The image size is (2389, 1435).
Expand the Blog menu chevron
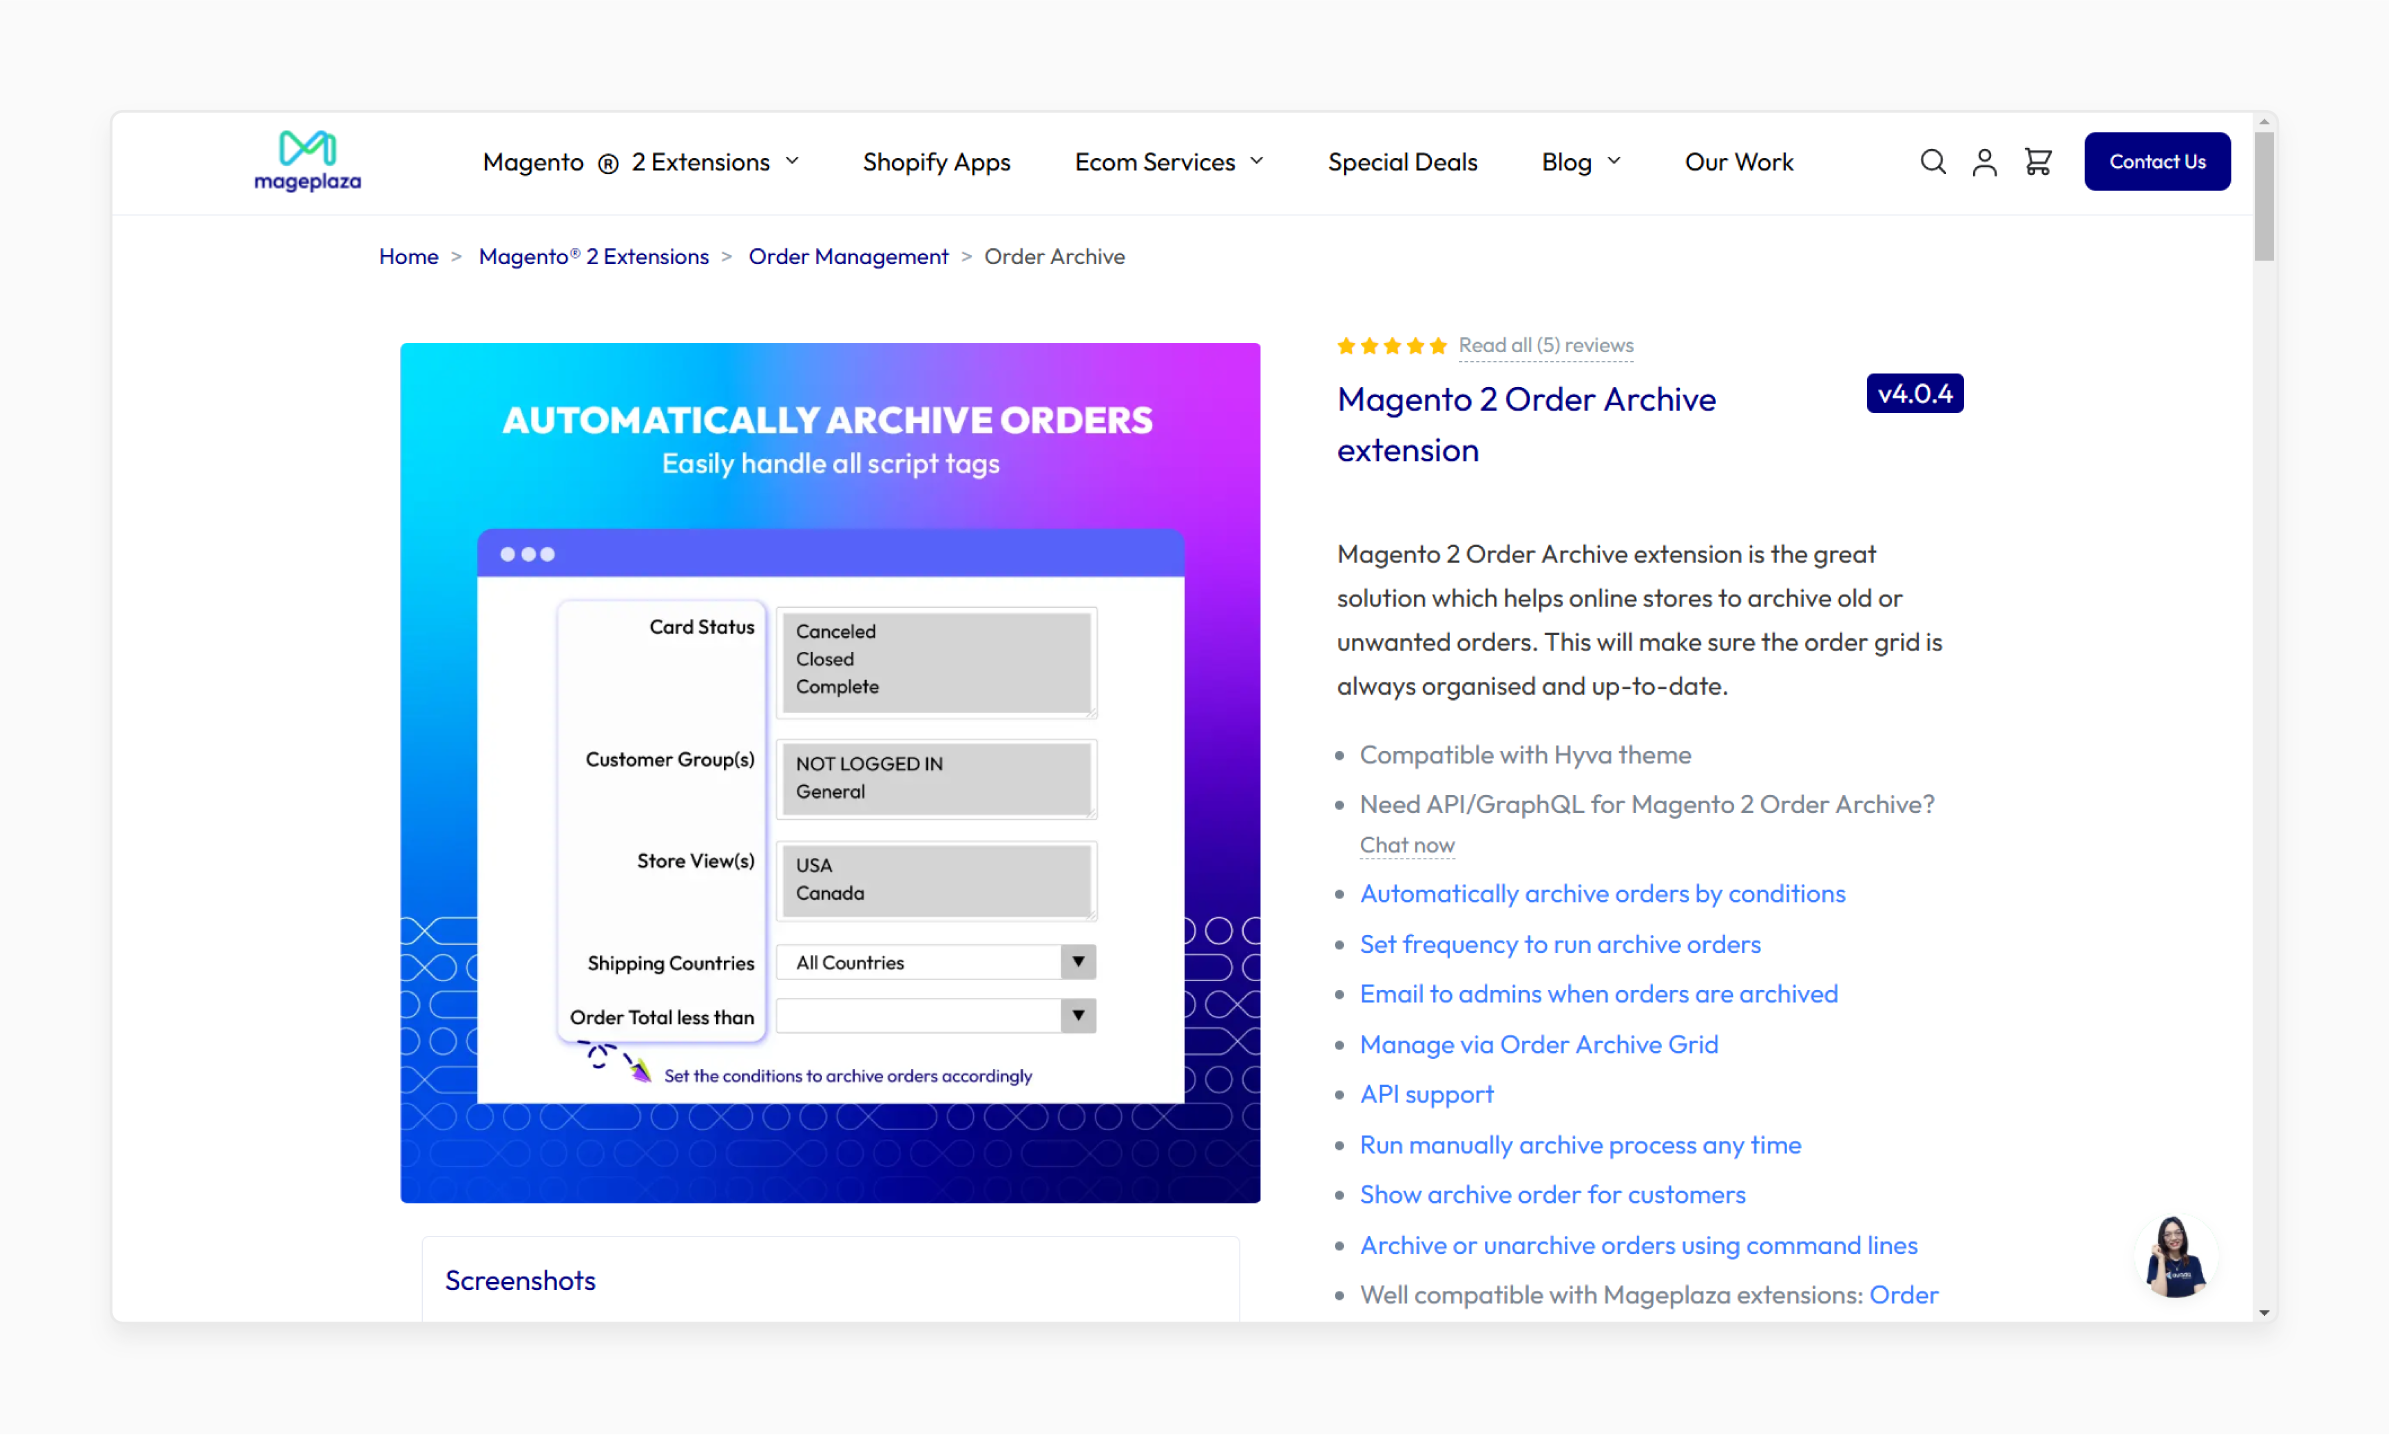[1614, 161]
